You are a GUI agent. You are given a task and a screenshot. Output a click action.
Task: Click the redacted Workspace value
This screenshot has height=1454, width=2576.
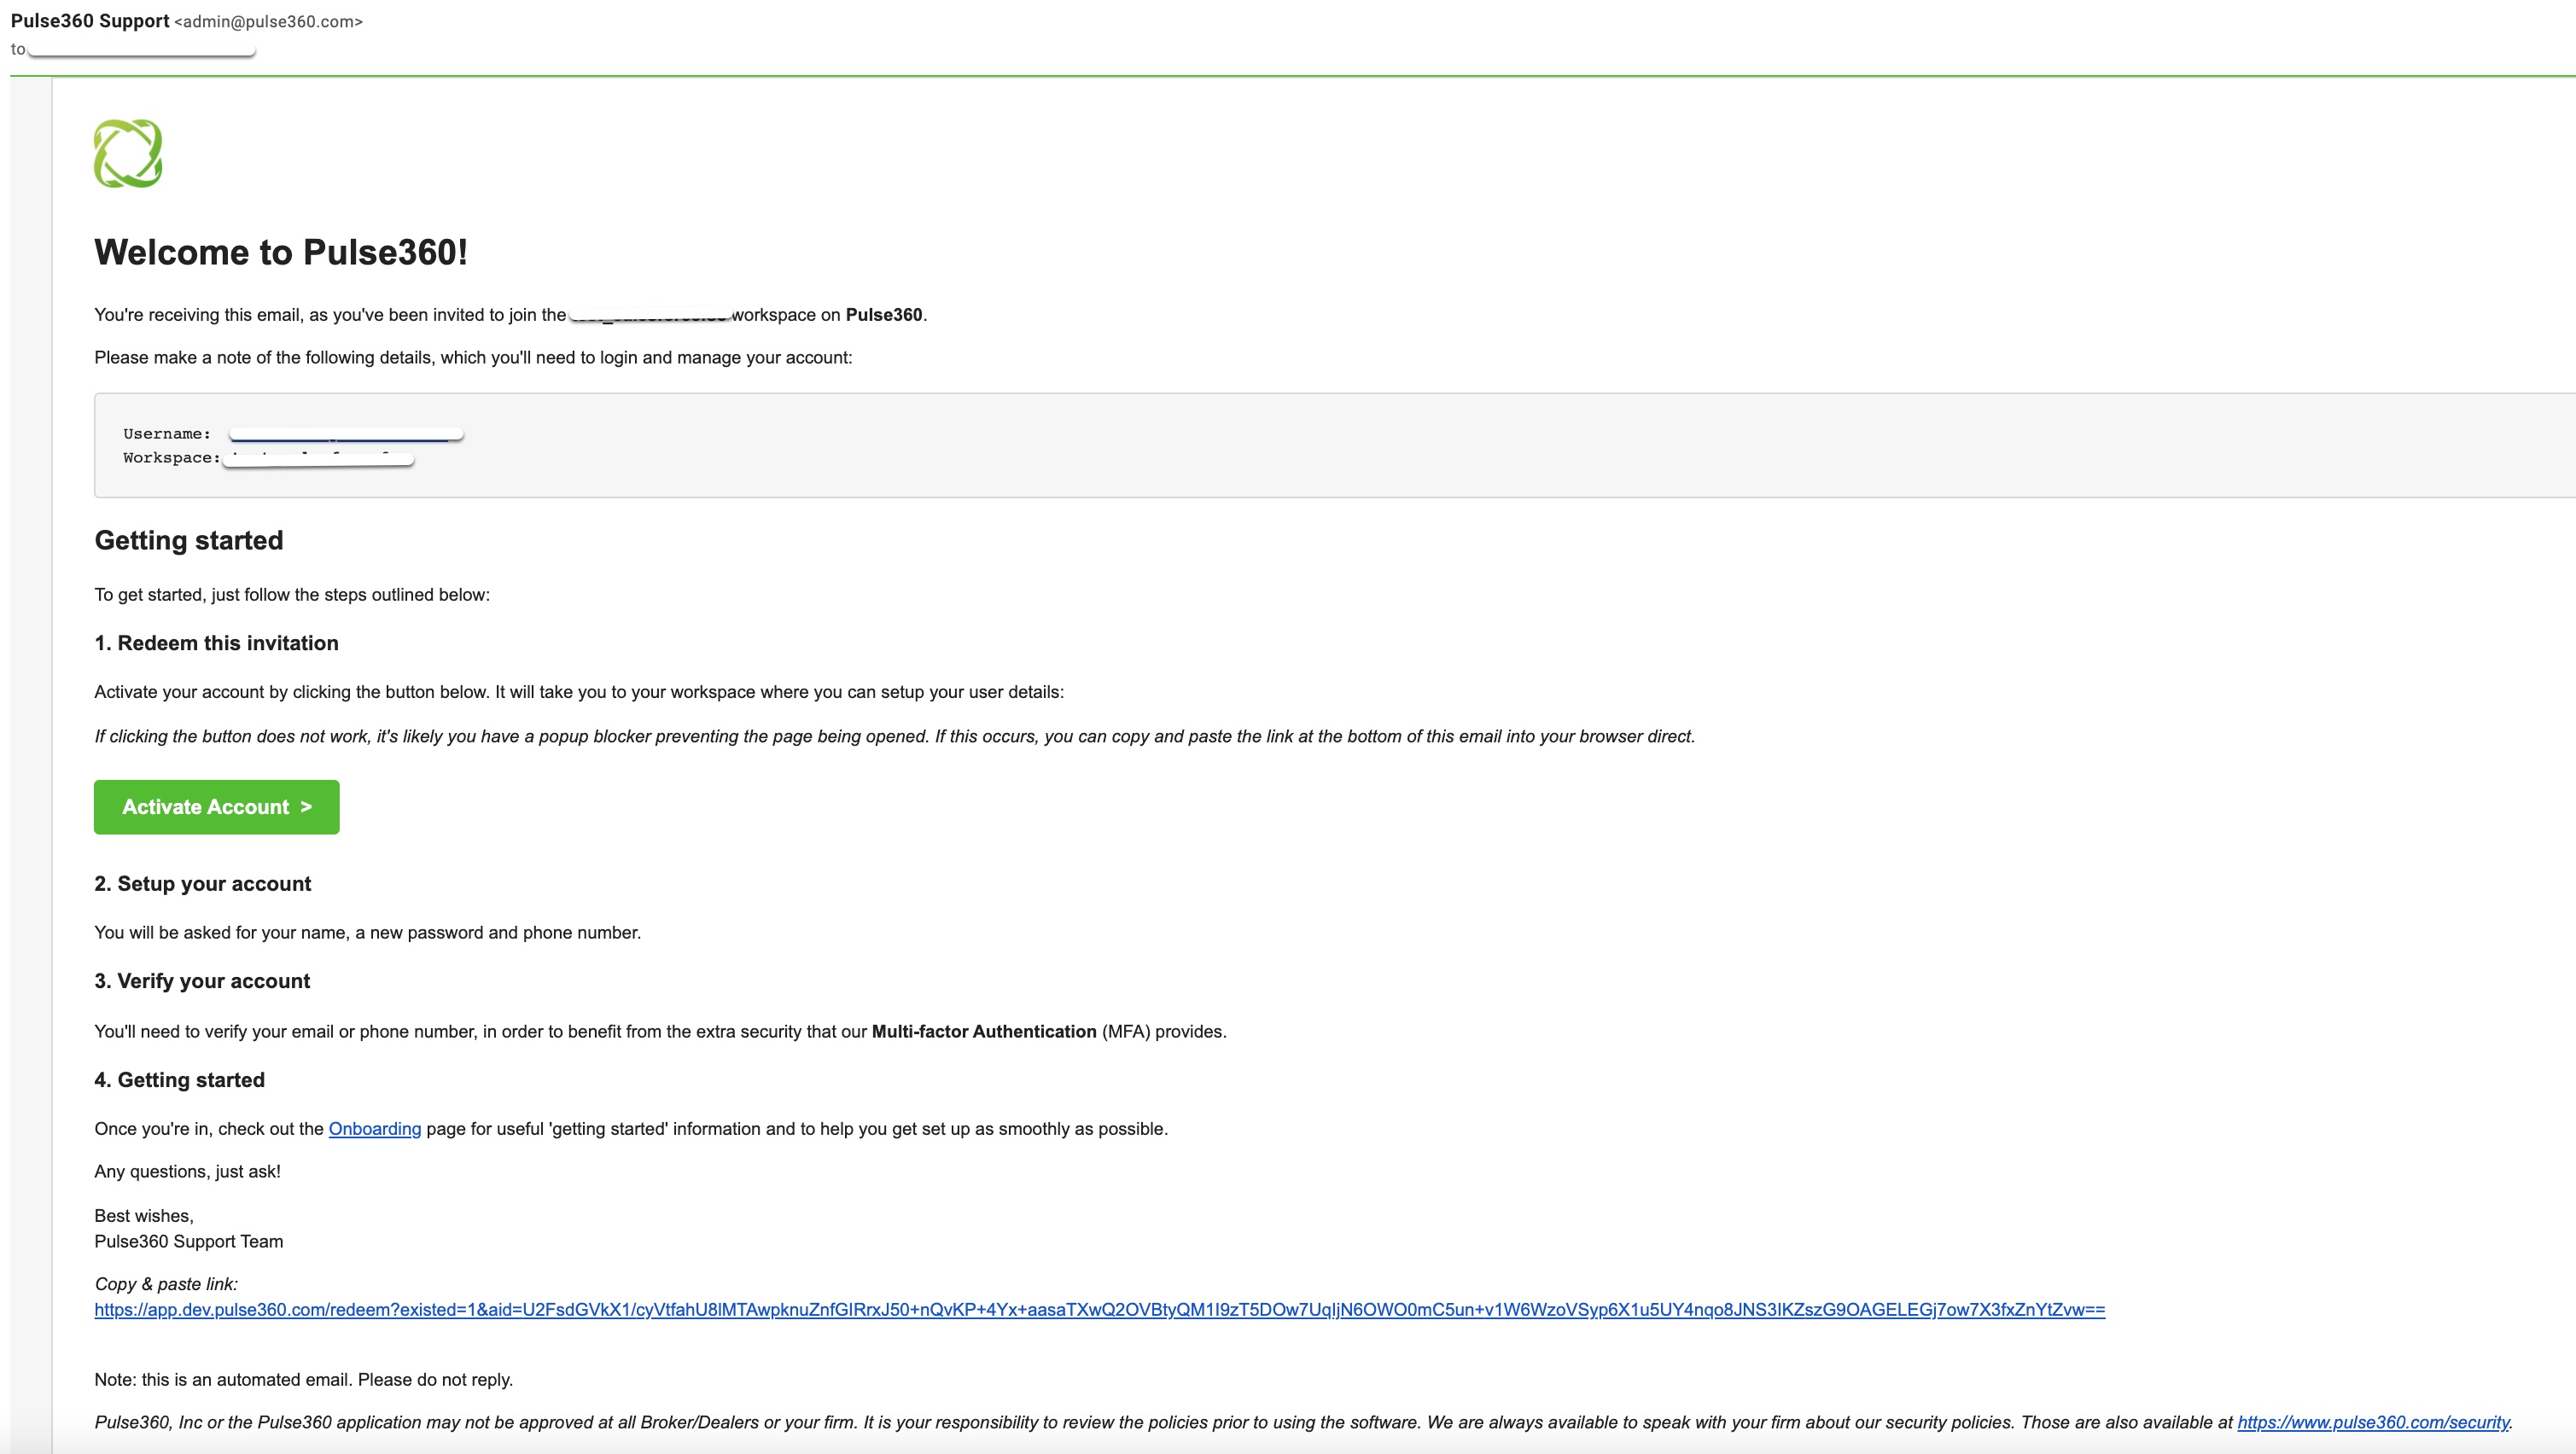[x=317, y=458]
